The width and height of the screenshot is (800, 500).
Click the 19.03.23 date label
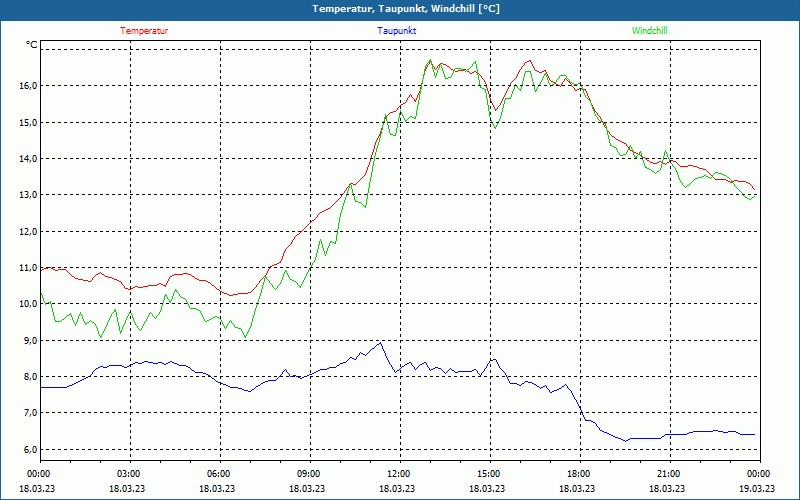click(x=758, y=489)
